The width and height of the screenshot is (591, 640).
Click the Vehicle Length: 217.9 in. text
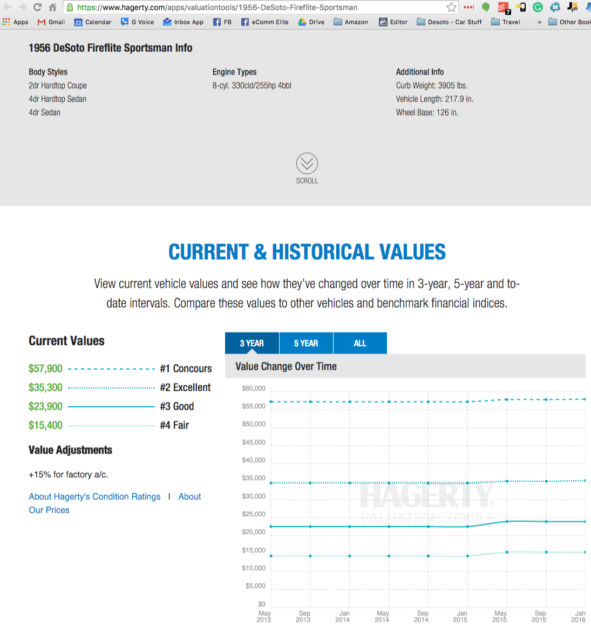tap(434, 99)
